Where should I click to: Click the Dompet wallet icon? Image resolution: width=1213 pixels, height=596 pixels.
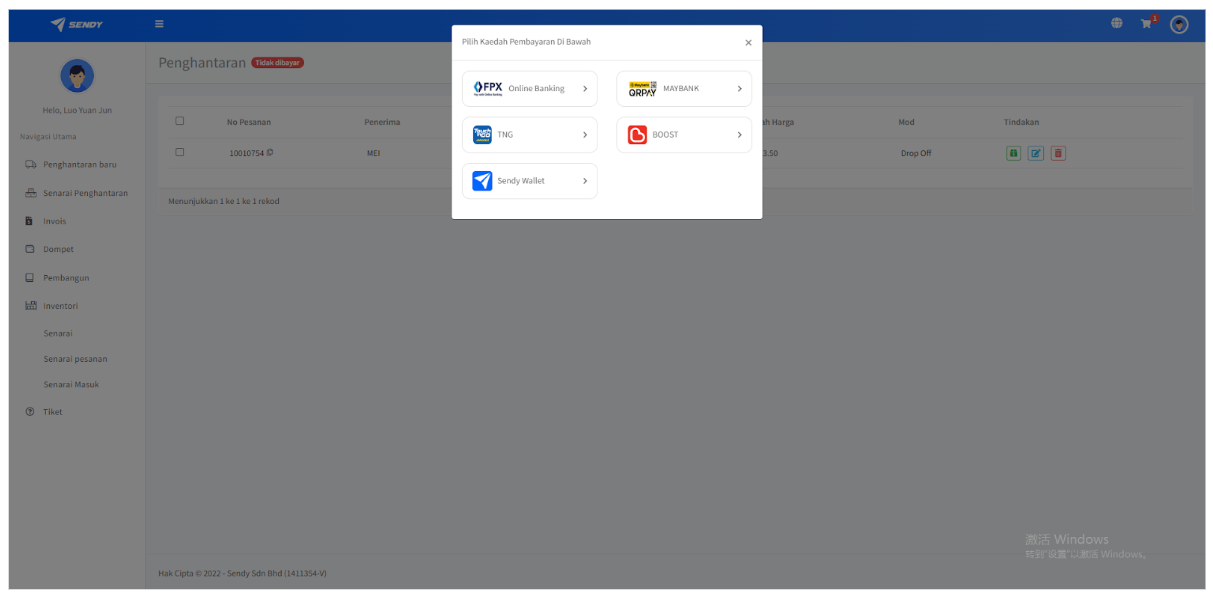[30, 249]
